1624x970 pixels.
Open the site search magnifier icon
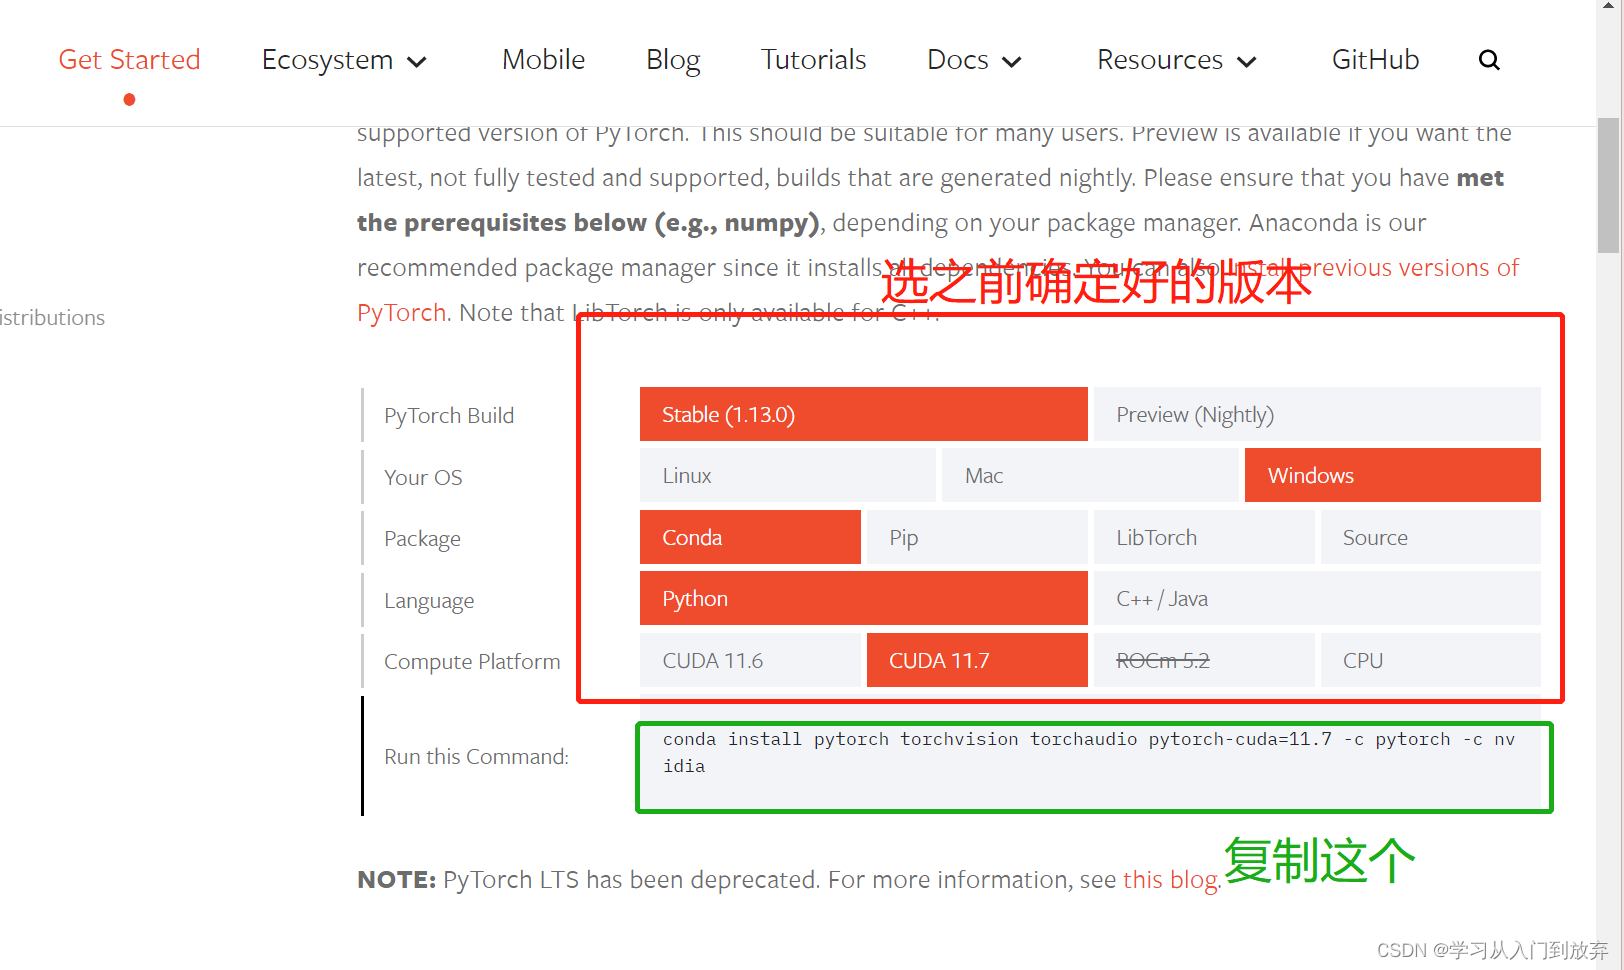[x=1489, y=60]
